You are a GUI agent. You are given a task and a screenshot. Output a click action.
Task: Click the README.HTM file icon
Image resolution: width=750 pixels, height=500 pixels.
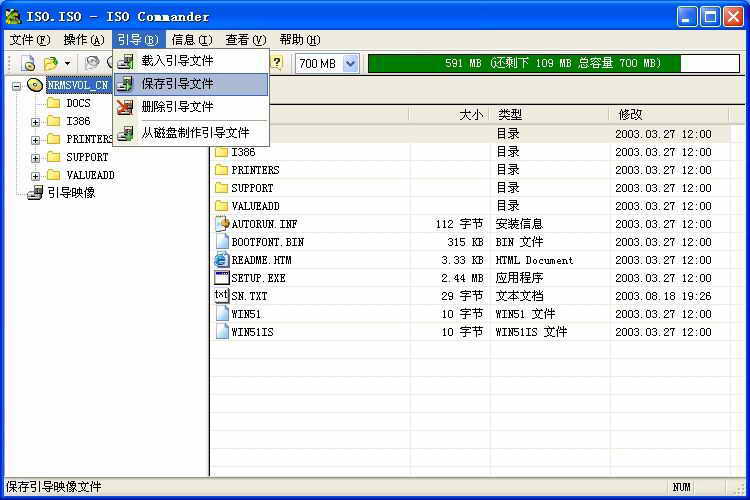(x=222, y=260)
